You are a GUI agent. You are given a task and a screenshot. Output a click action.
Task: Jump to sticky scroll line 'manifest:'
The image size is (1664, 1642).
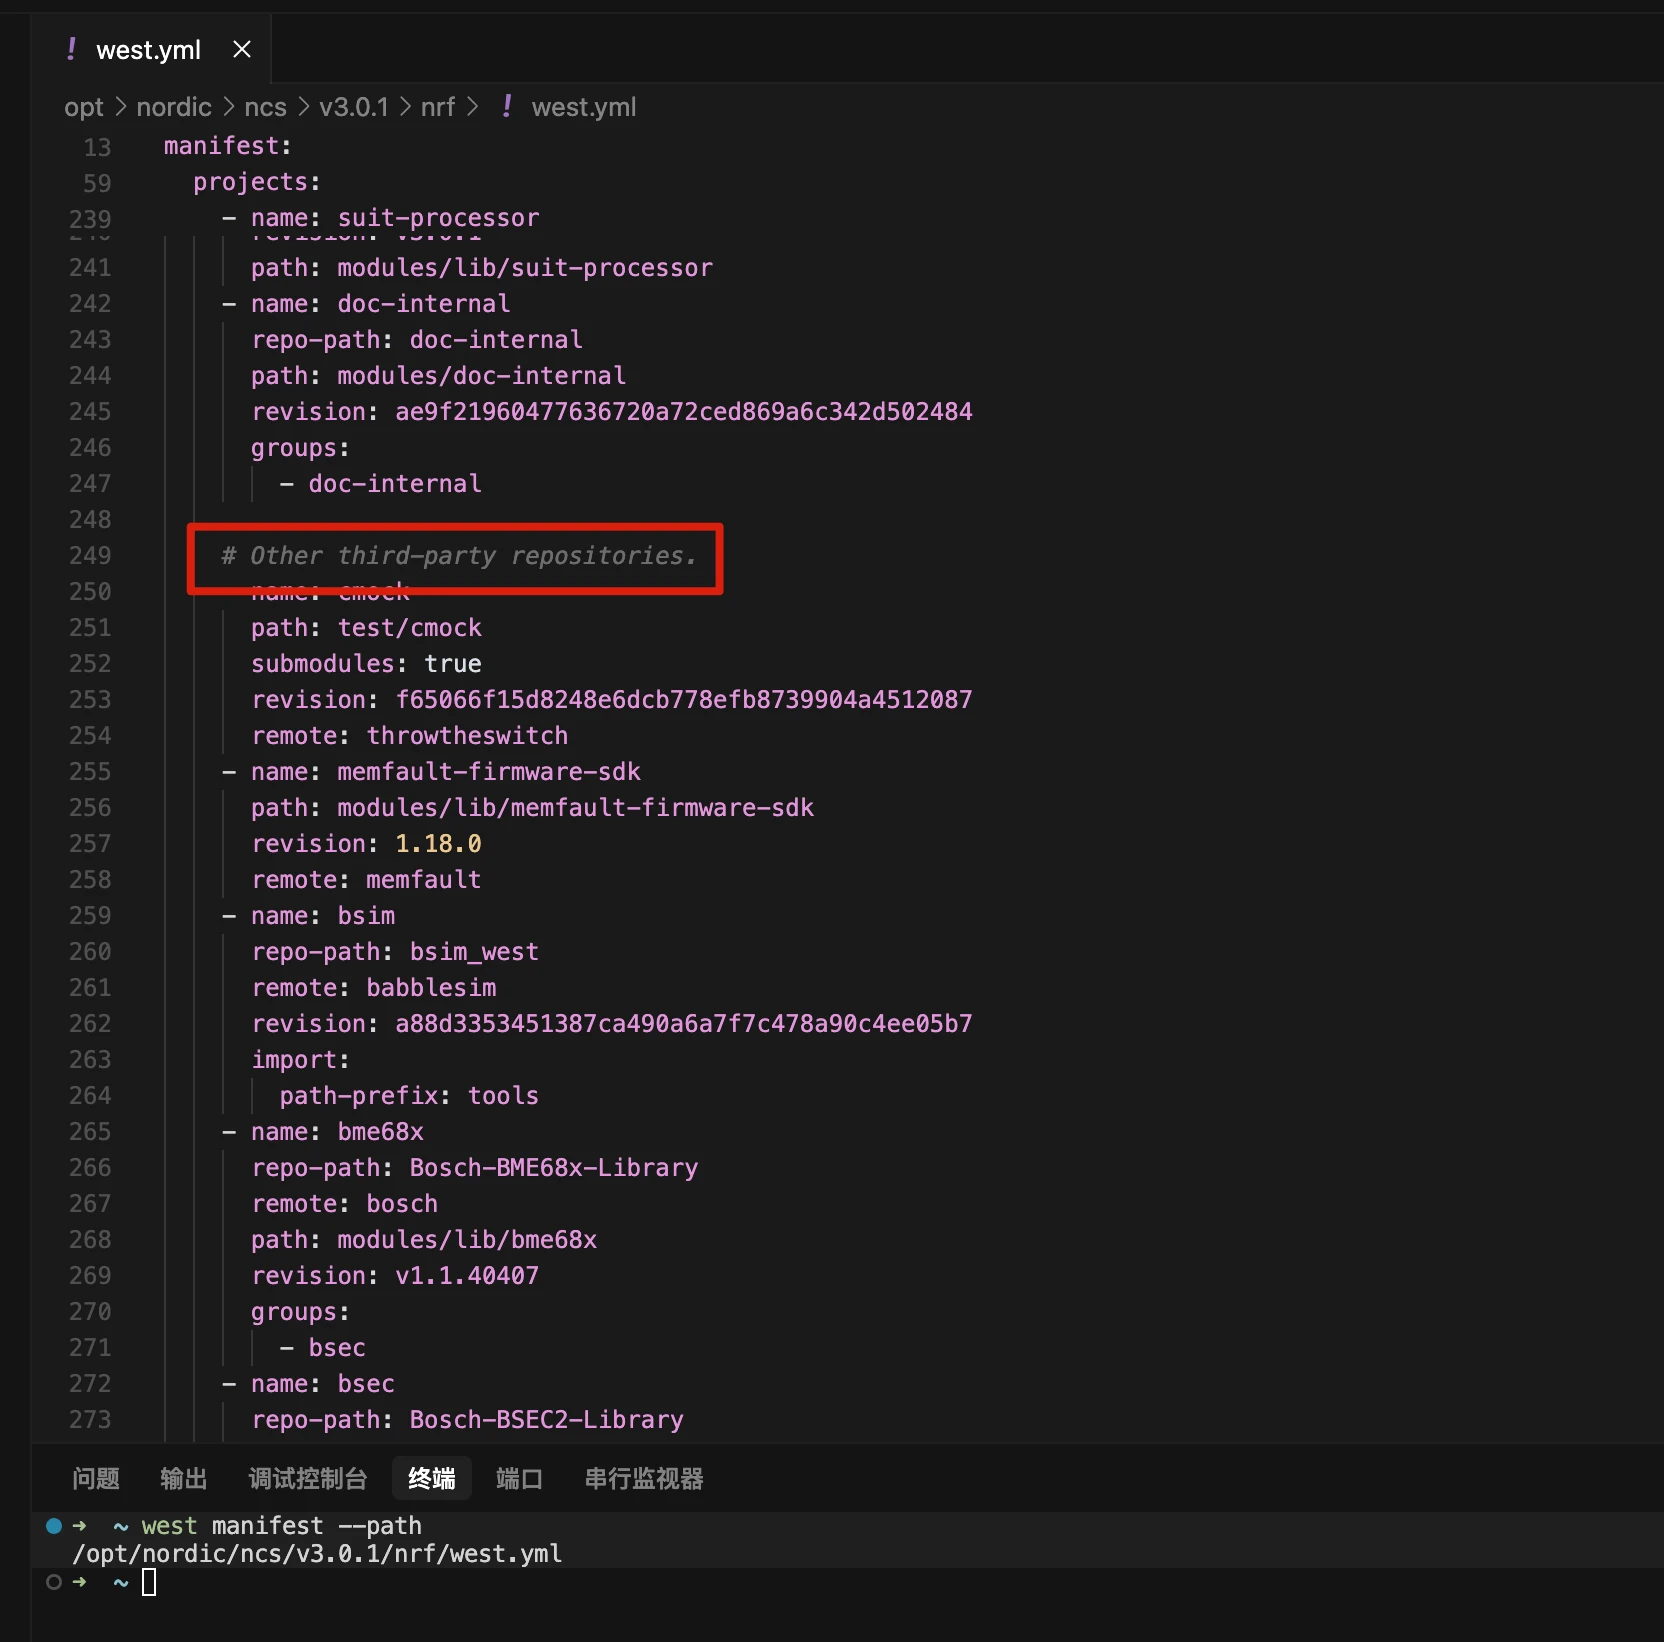(x=228, y=146)
